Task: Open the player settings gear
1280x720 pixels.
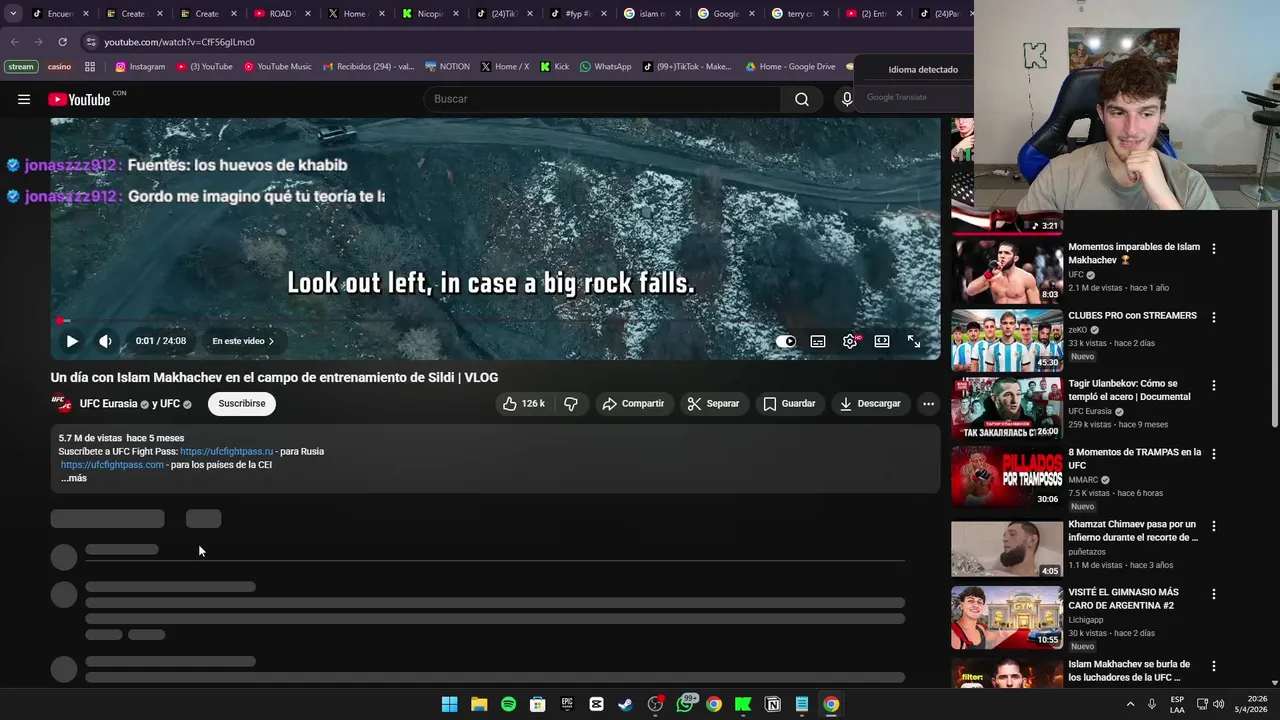Action: [x=850, y=341]
